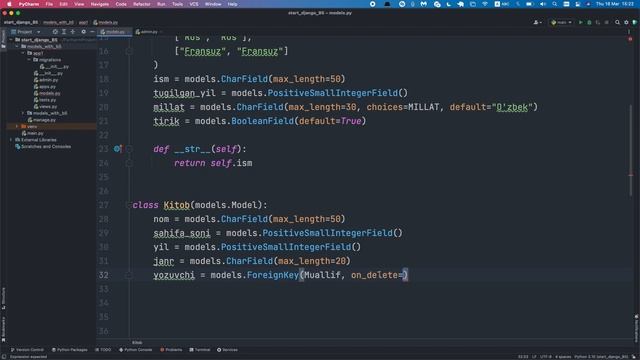This screenshot has height=360, width=640.
Task: Click the Python interpreter status bar entry
Action: coord(601,357)
